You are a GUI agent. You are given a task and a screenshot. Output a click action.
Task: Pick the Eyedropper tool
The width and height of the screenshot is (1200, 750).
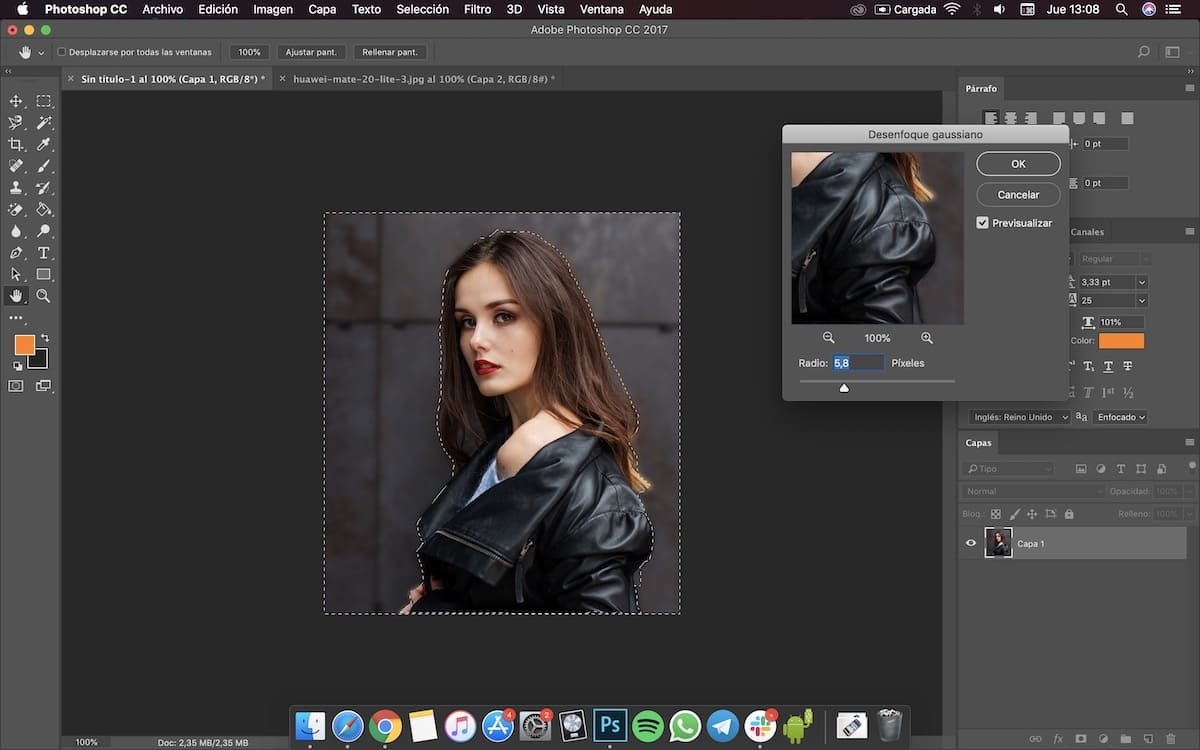44,145
